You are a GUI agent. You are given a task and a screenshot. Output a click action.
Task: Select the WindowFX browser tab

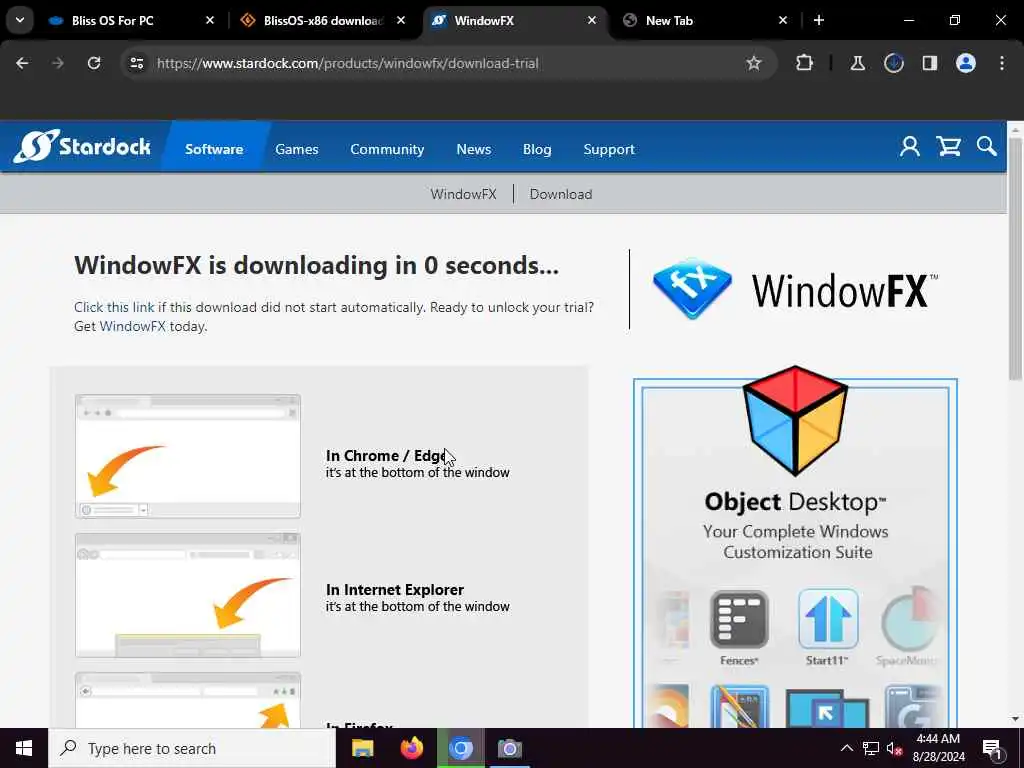(516, 21)
